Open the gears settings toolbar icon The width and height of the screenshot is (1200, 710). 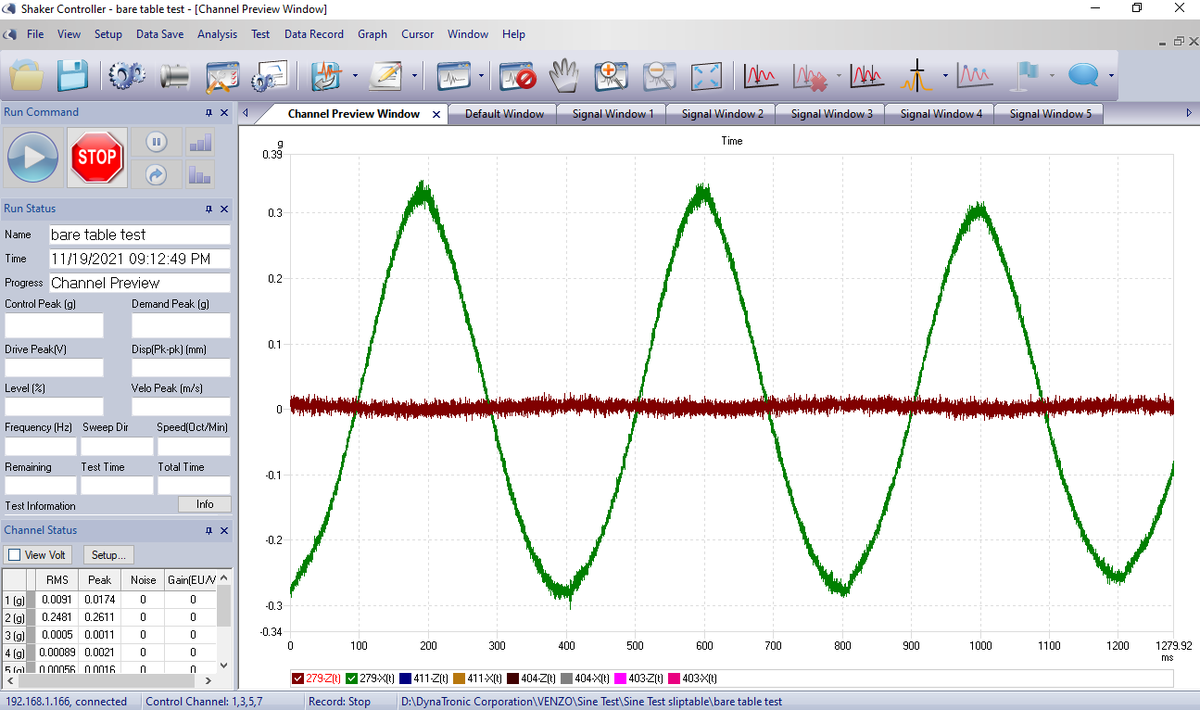[x=126, y=76]
